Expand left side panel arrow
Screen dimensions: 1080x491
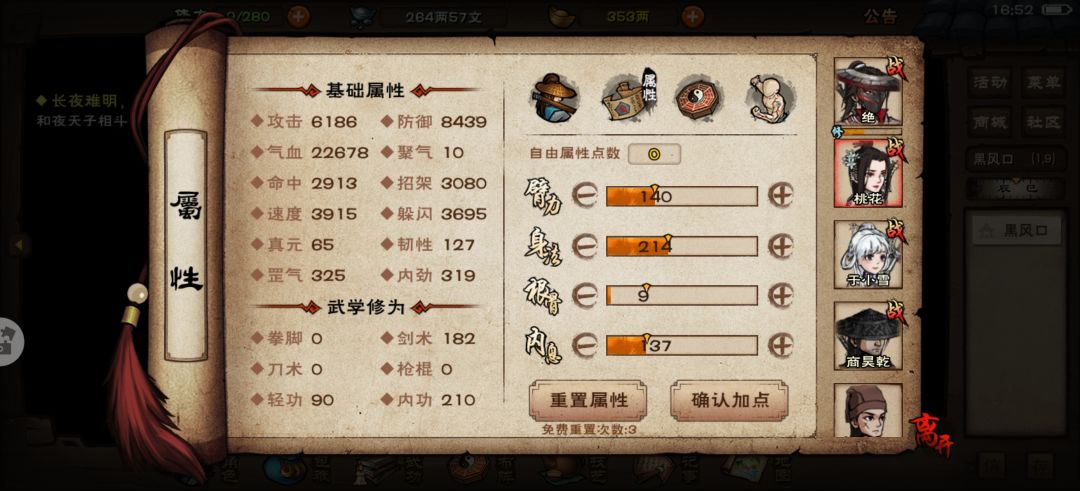tap(19, 244)
